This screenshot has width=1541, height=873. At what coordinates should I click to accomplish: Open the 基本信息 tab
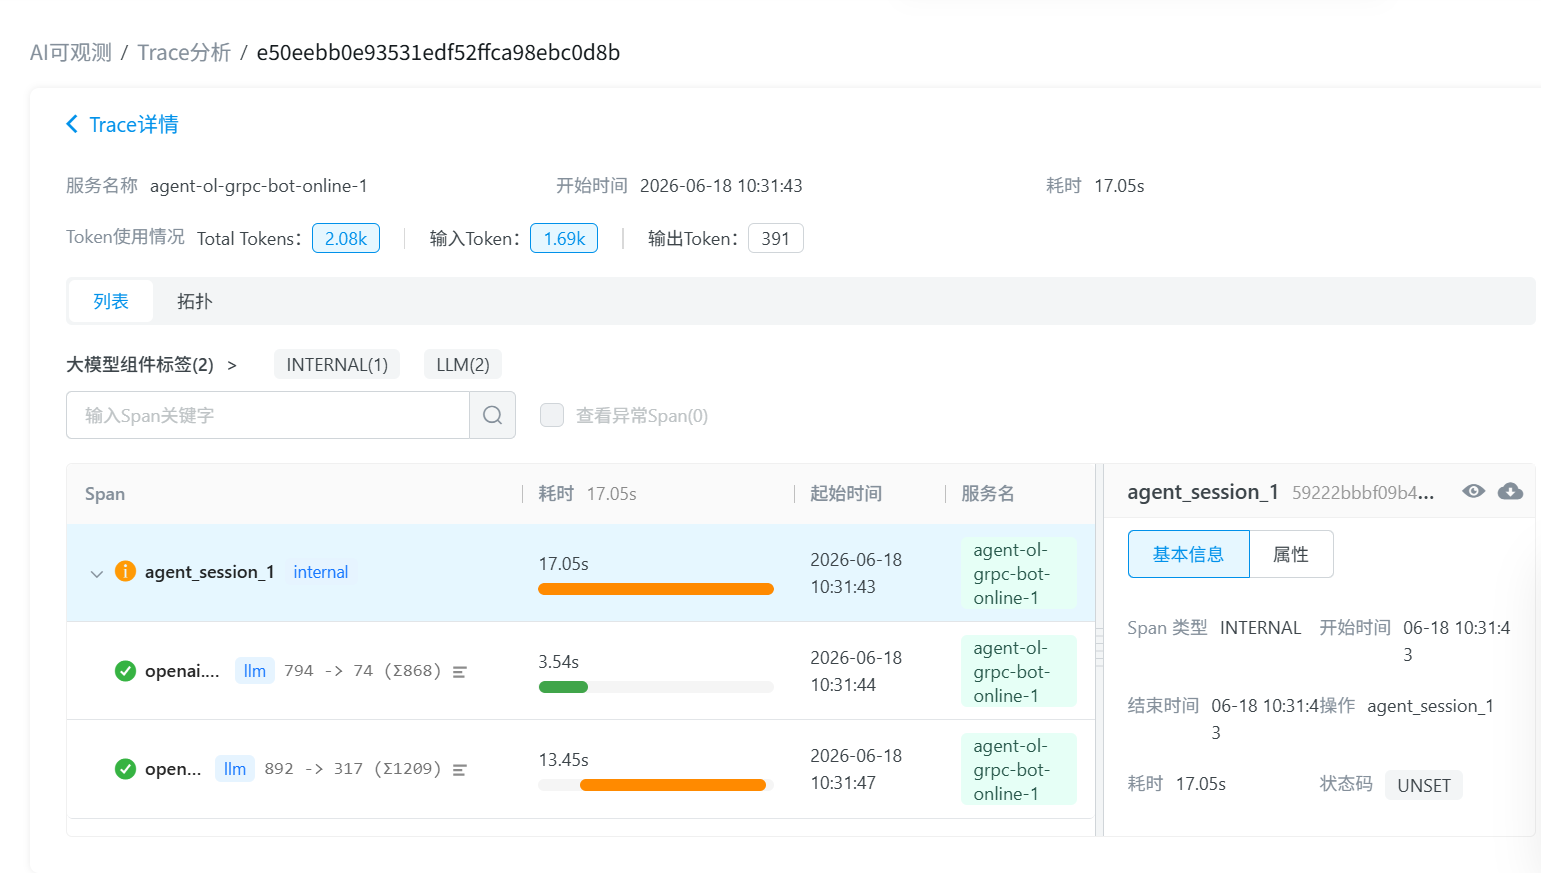(x=1188, y=554)
